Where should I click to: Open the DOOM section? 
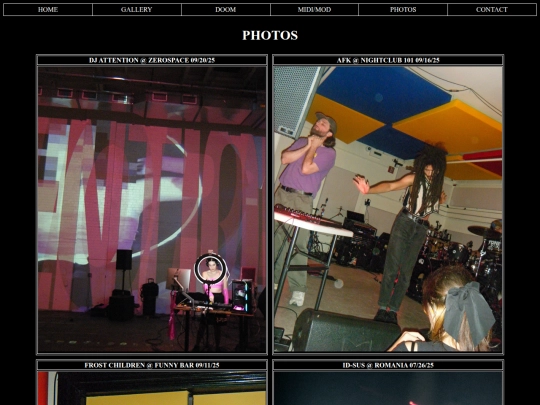pos(226,10)
